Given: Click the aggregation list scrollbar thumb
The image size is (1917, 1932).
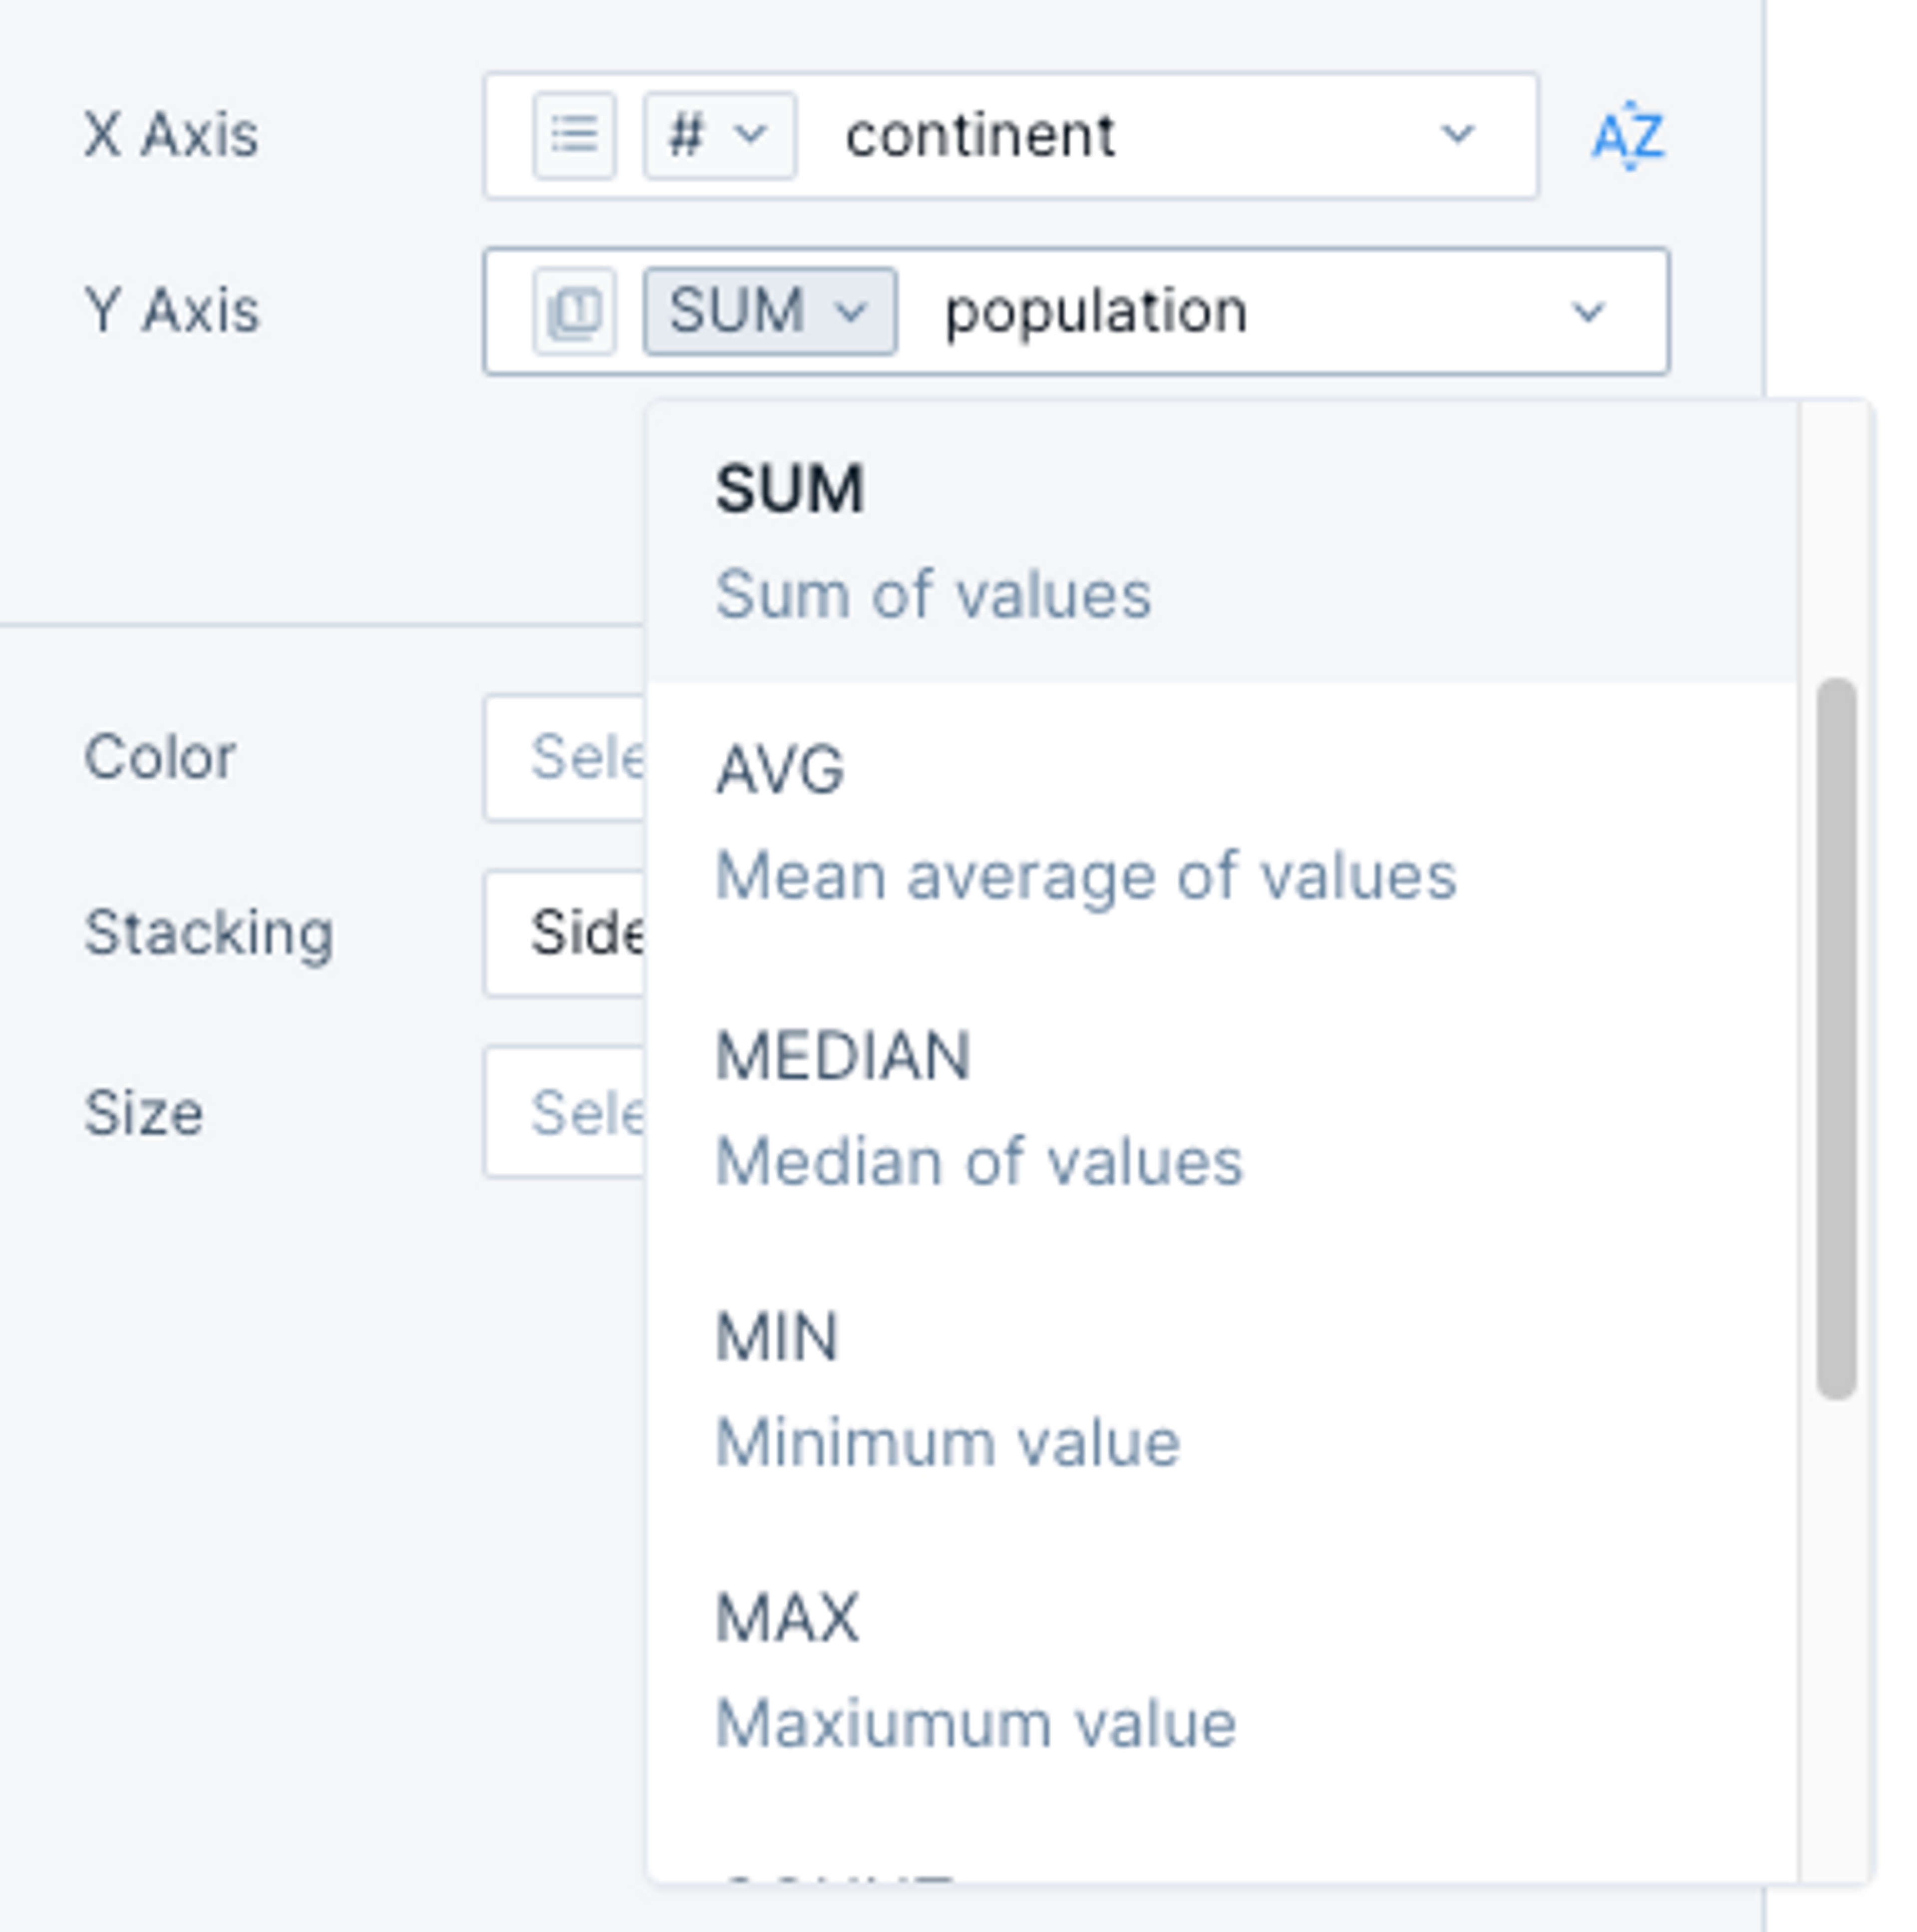Looking at the screenshot, I should point(1836,1038).
